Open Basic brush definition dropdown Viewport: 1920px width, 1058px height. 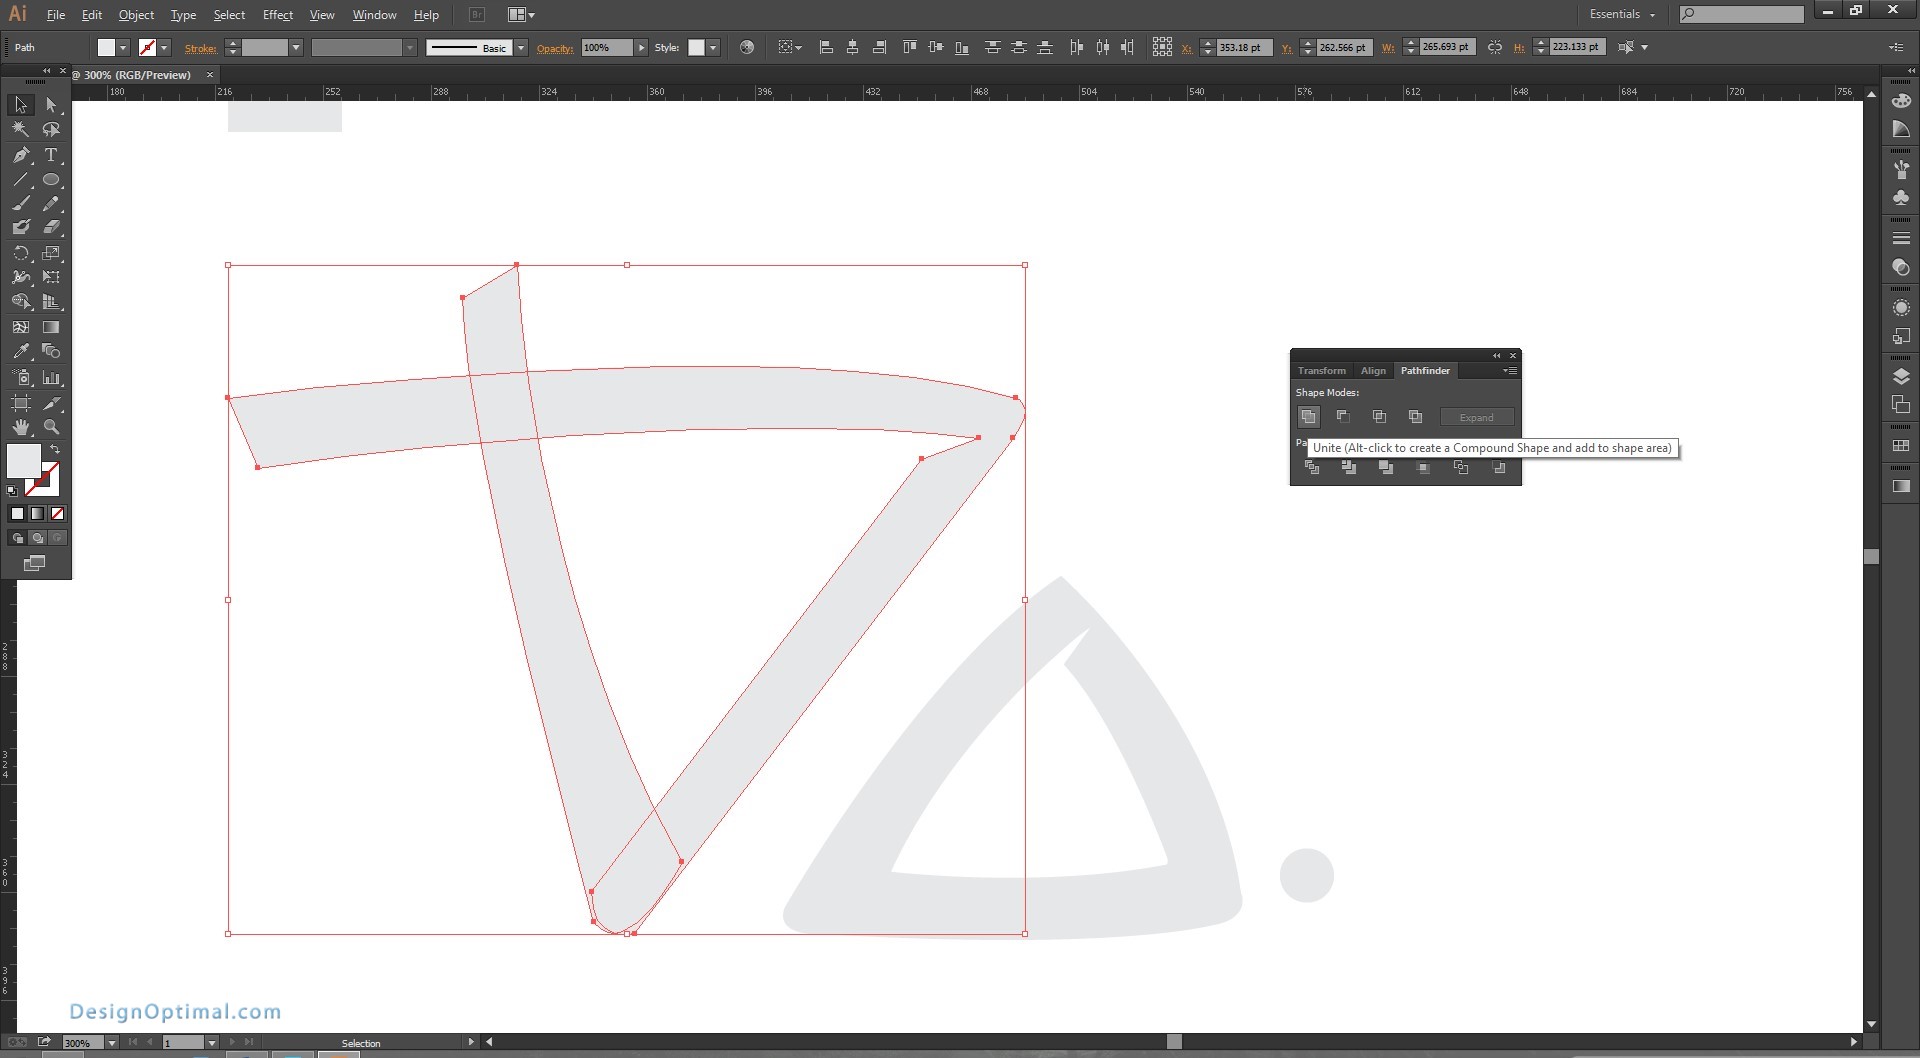[x=521, y=48]
